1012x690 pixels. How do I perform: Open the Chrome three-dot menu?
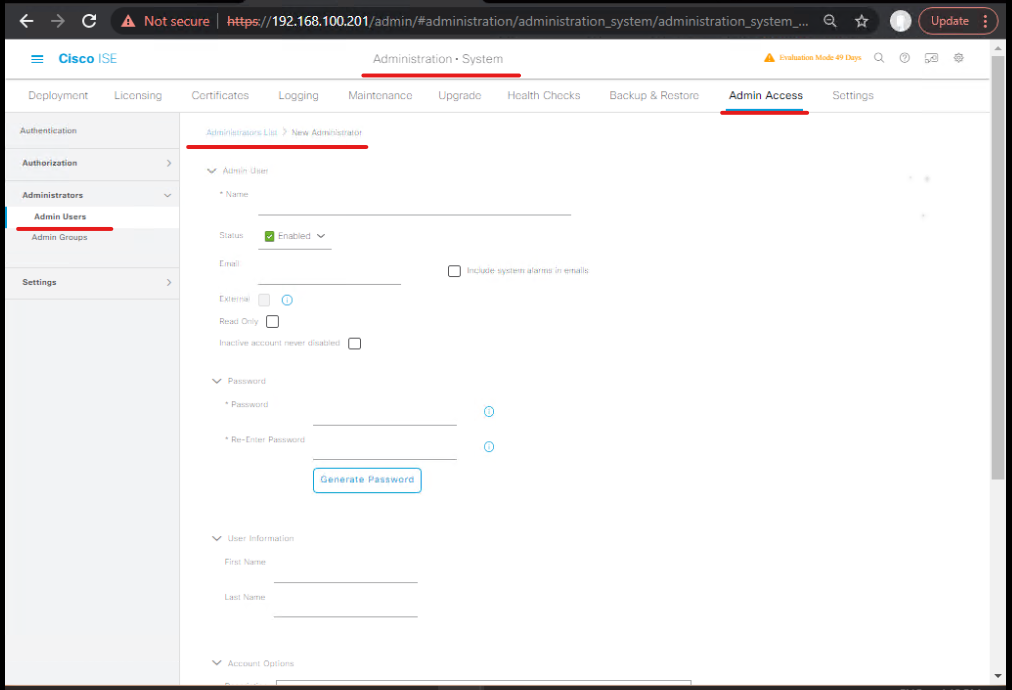tap(985, 21)
